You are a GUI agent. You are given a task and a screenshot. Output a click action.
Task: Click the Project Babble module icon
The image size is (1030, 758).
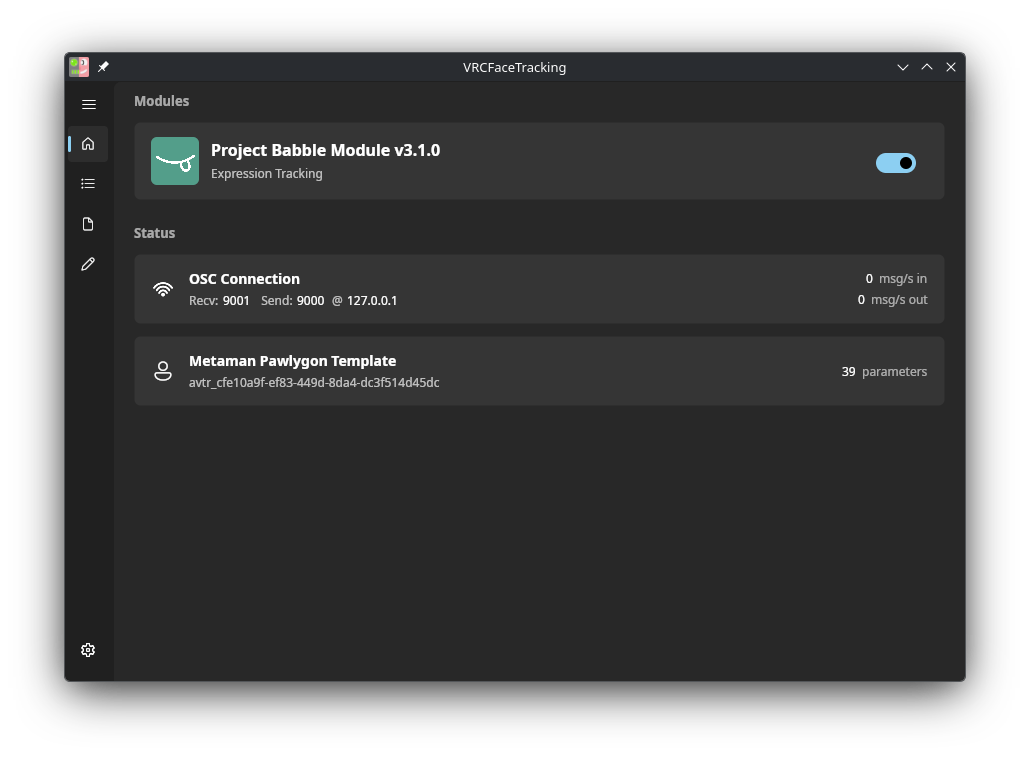click(x=175, y=161)
